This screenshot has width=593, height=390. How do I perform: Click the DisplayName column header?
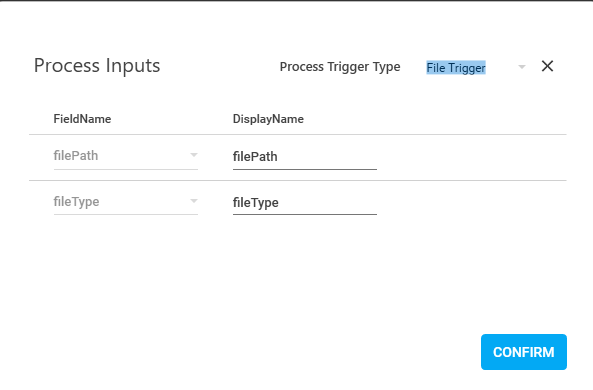(x=268, y=119)
